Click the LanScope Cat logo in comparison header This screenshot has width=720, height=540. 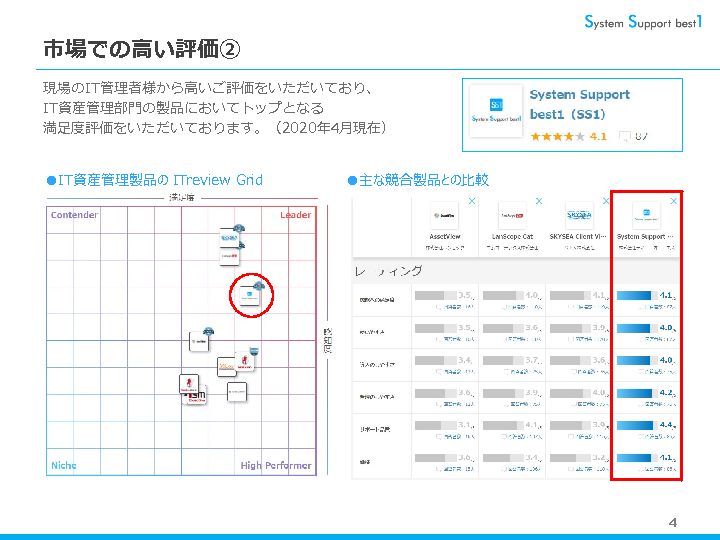point(512,215)
